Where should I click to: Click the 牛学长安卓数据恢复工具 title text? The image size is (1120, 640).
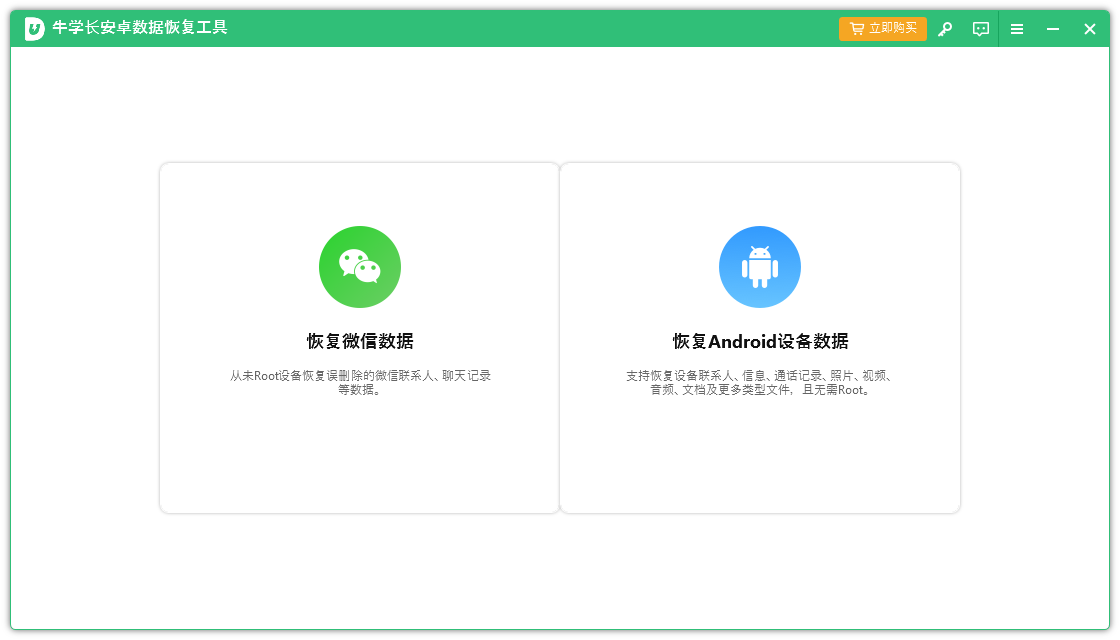(140, 28)
